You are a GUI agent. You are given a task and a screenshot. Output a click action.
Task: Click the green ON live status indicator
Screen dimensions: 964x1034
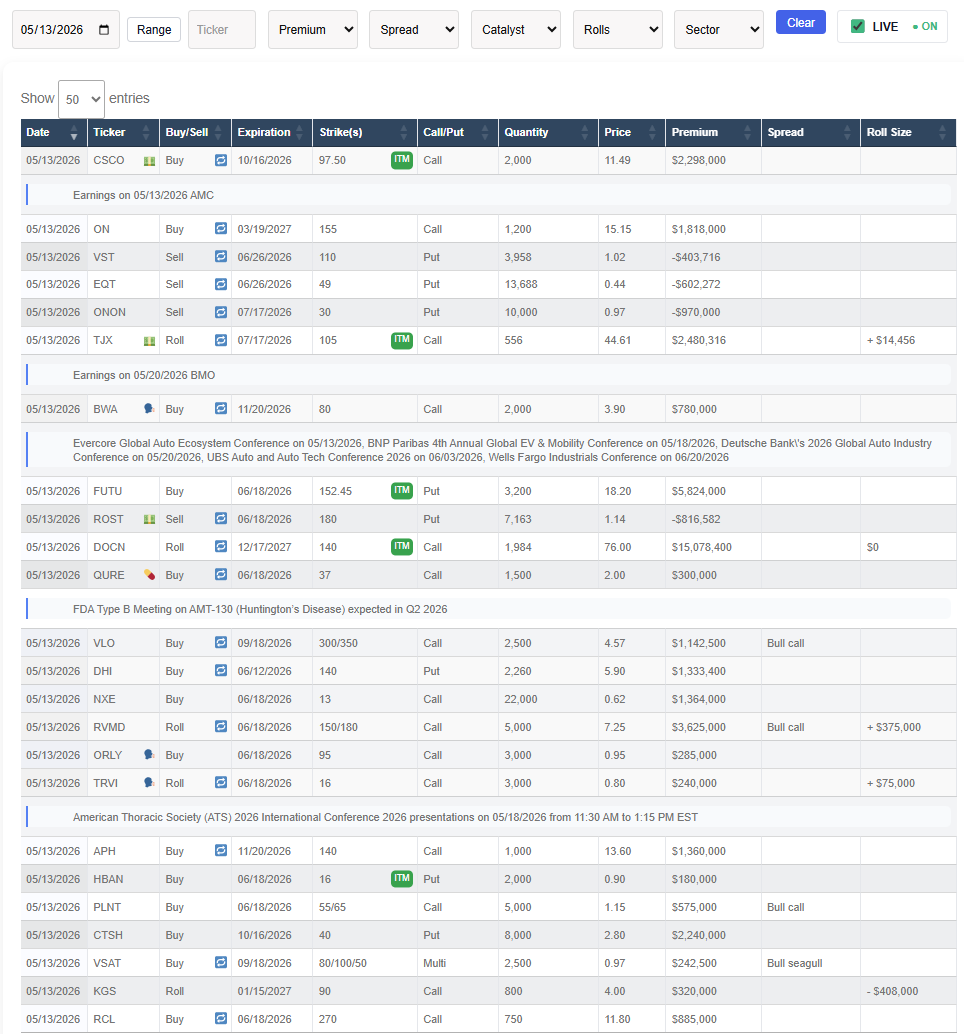925,26
